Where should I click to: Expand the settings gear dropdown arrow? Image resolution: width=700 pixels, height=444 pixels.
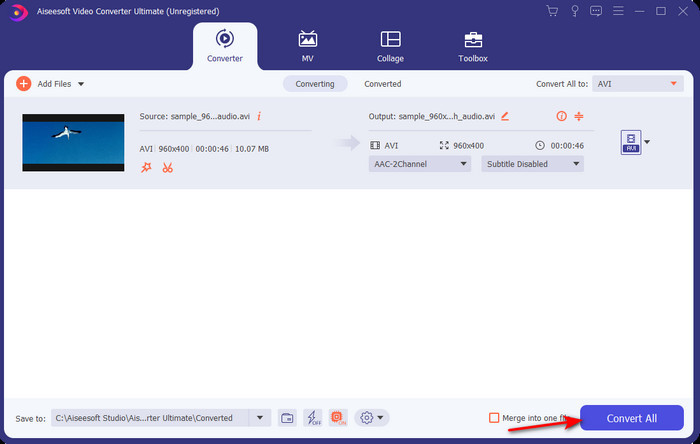[380, 418]
